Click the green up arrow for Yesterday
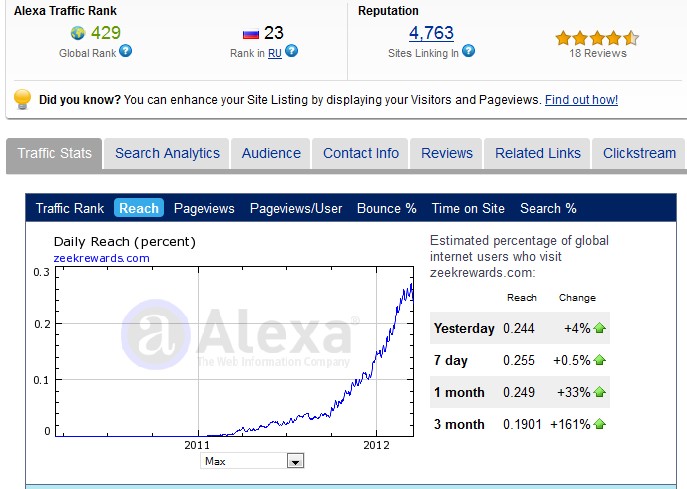687x489 pixels. coord(599,328)
